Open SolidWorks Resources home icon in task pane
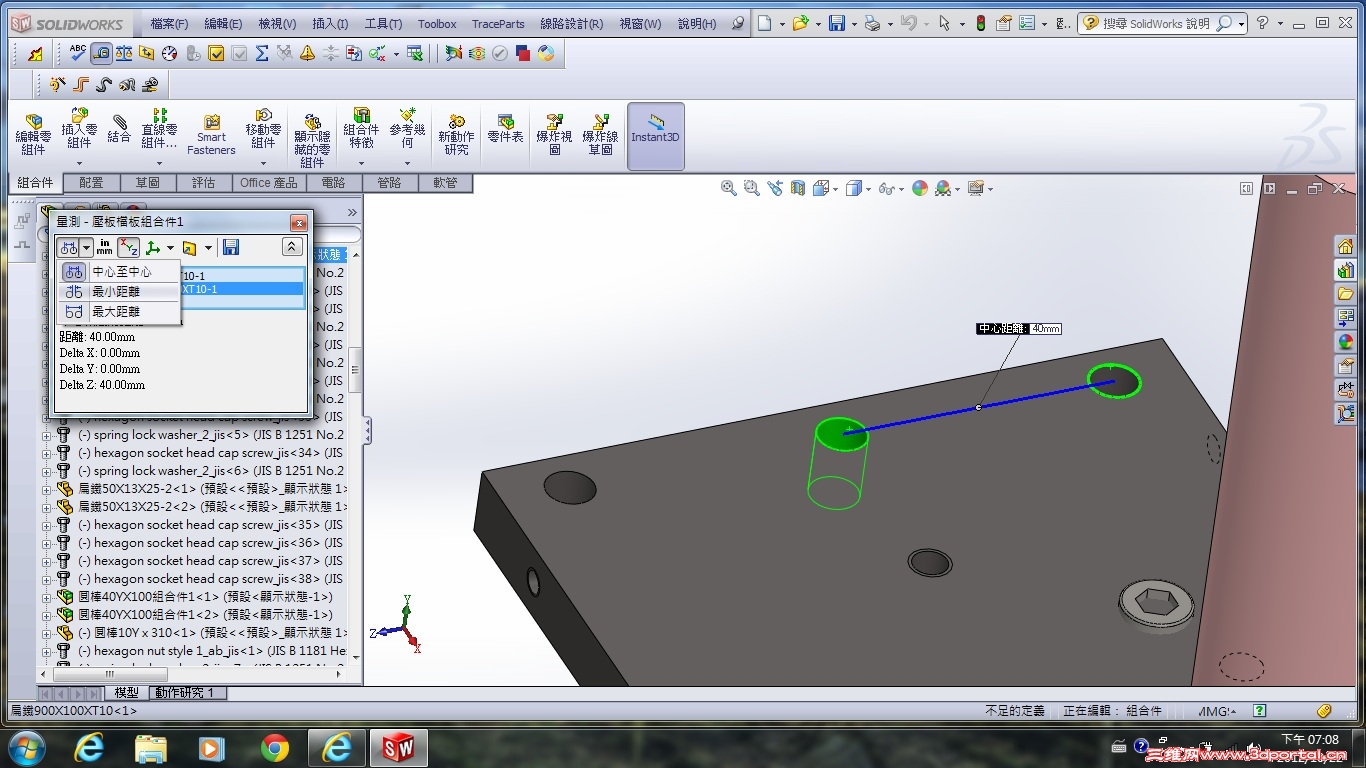This screenshot has height=768, width=1366. [x=1345, y=246]
